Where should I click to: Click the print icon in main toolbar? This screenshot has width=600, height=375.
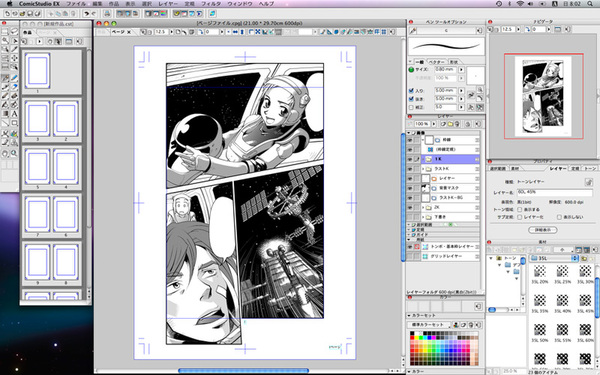[x=107, y=13]
